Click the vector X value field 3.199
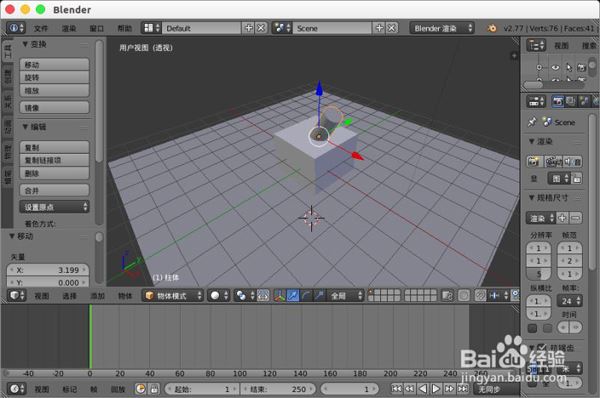Image resolution: width=600 pixels, height=398 pixels. [48, 270]
